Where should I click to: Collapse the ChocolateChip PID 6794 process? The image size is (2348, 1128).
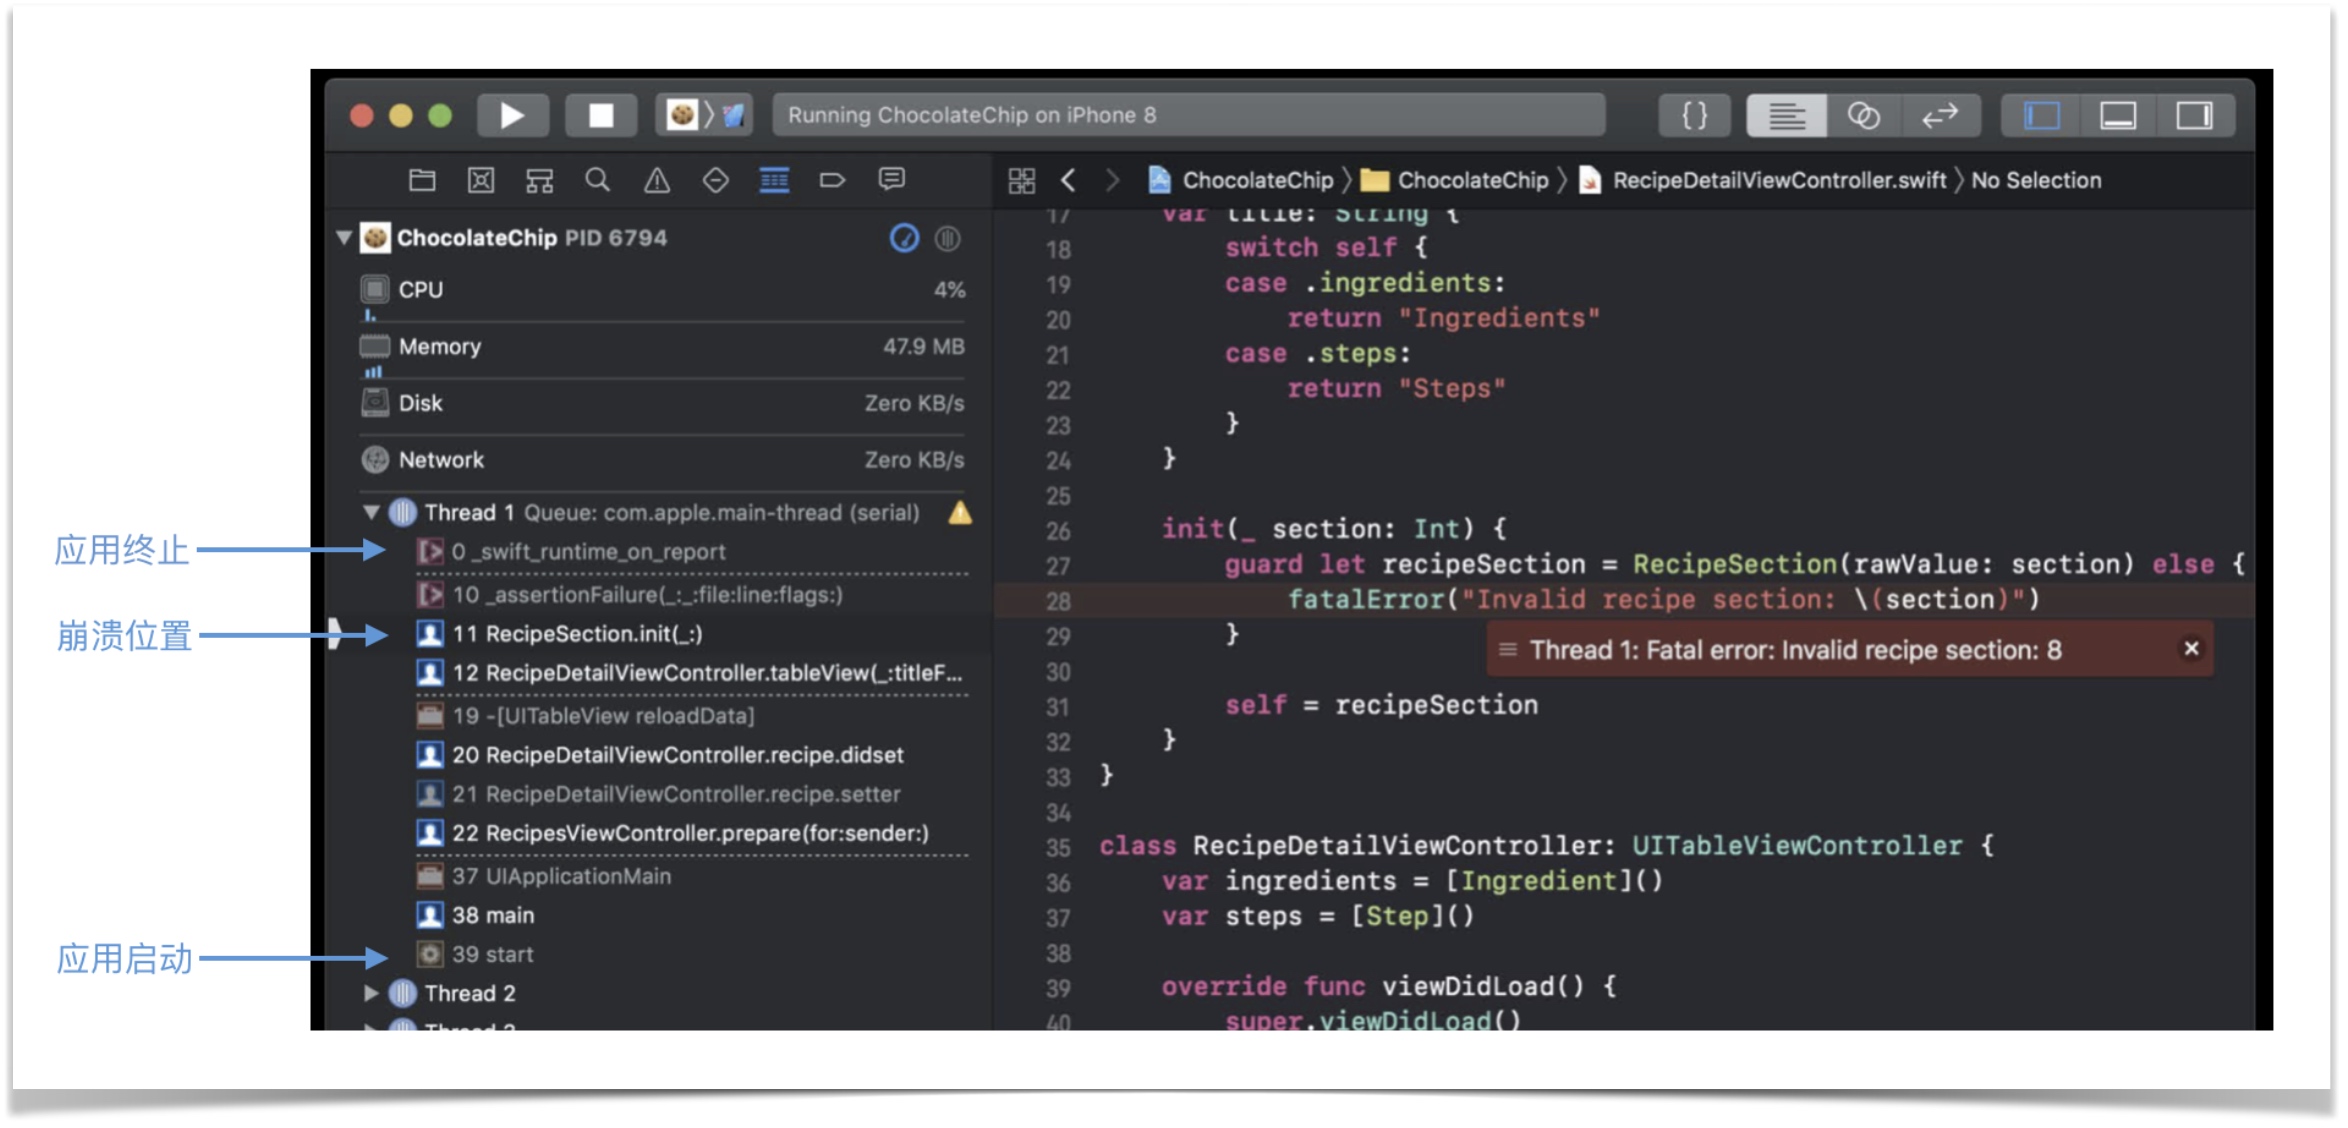click(x=344, y=238)
